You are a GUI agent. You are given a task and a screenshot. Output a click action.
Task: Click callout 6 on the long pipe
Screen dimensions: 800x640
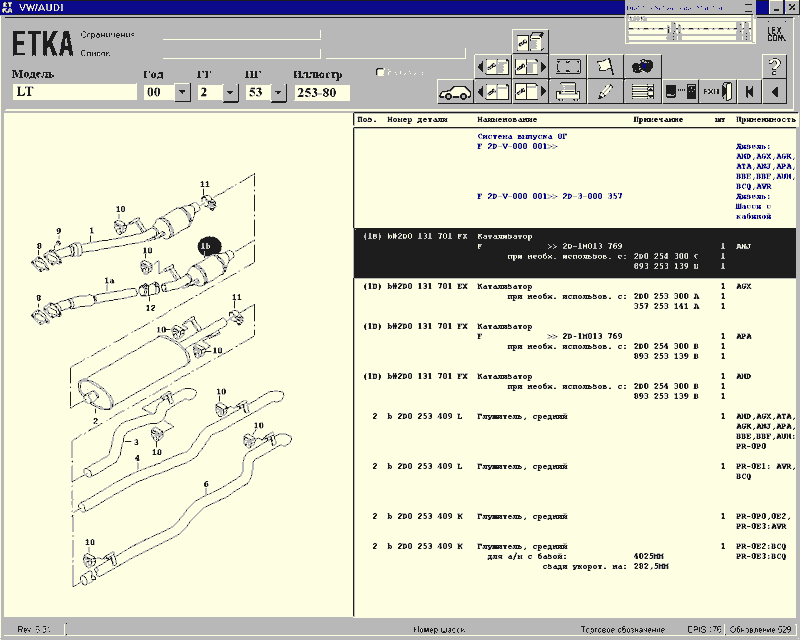pos(206,484)
